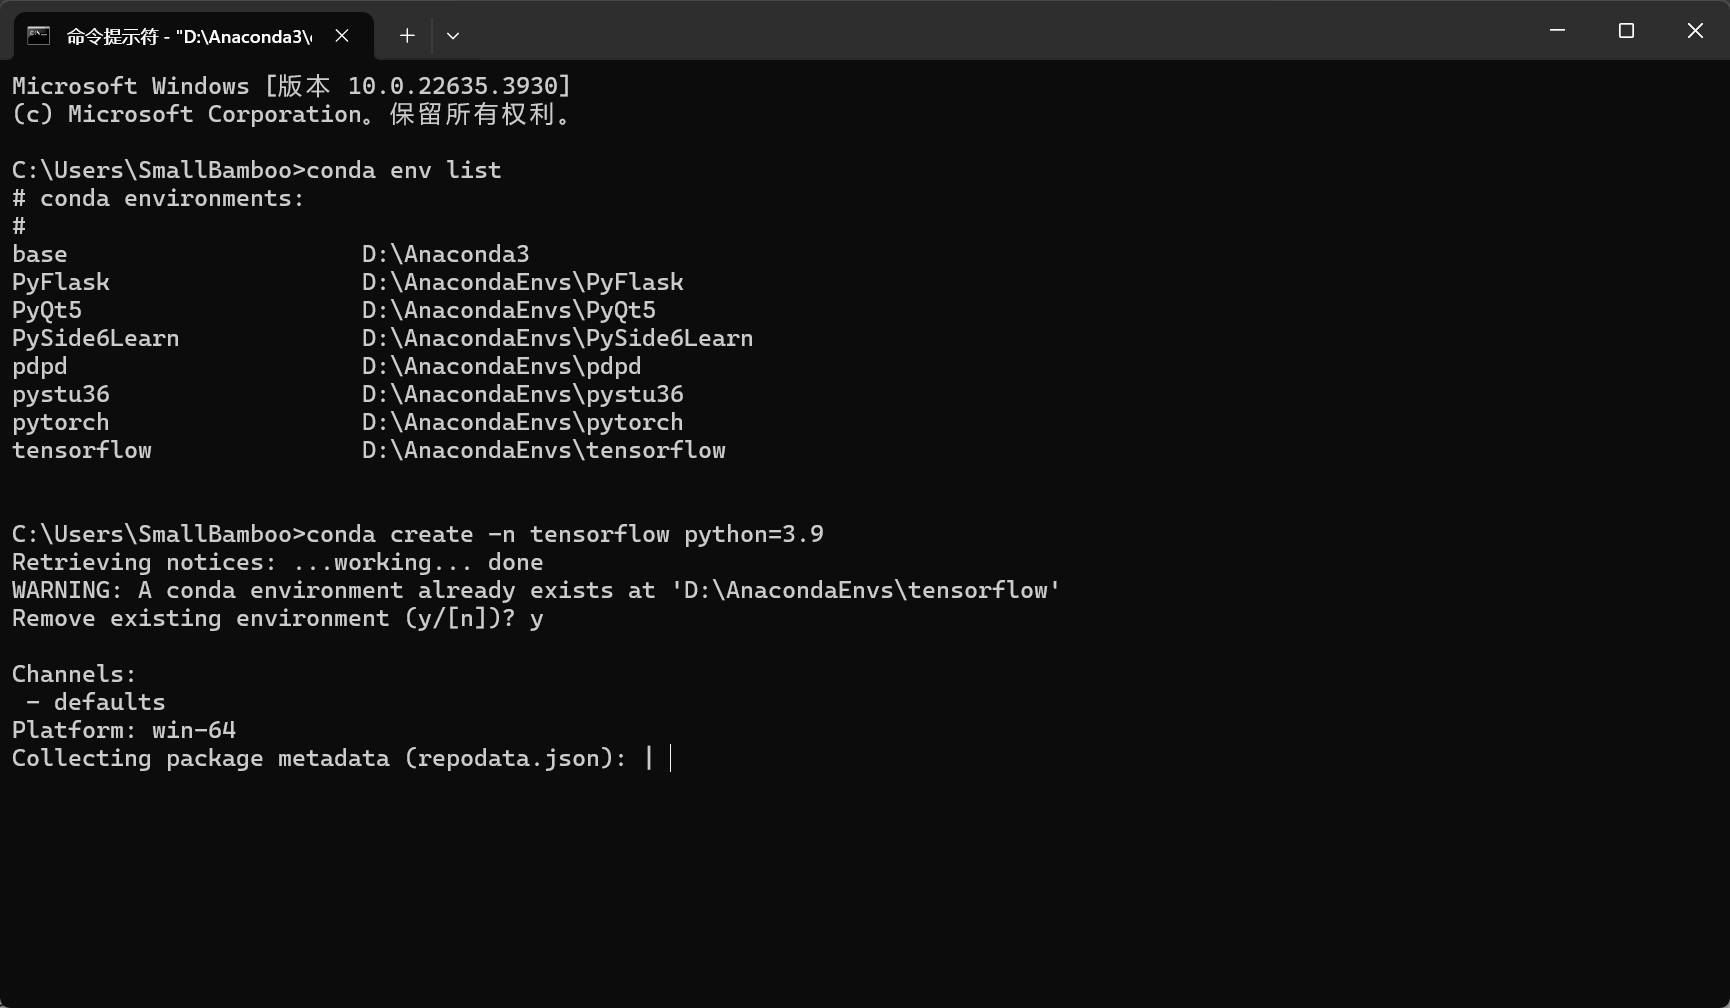Open a new terminal tab with the plus icon
Screen dimensions: 1730x1008
(x=407, y=36)
